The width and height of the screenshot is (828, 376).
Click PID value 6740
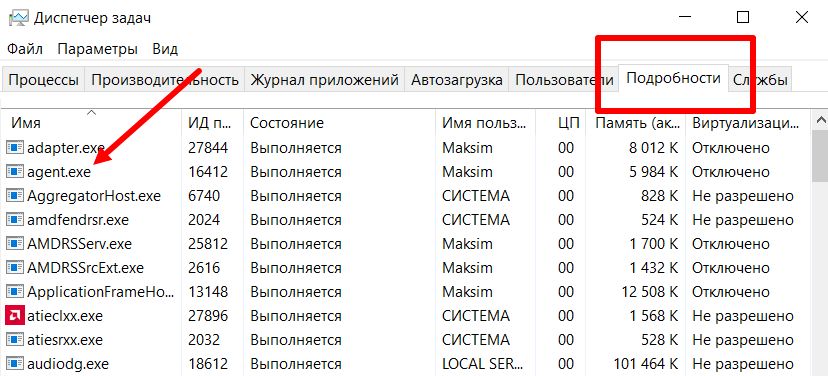204,196
